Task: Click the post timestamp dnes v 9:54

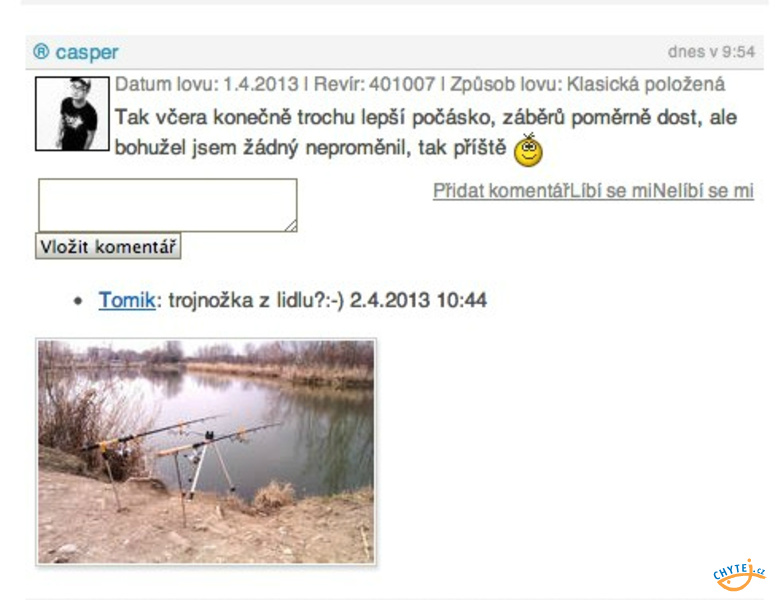Action: (711, 52)
